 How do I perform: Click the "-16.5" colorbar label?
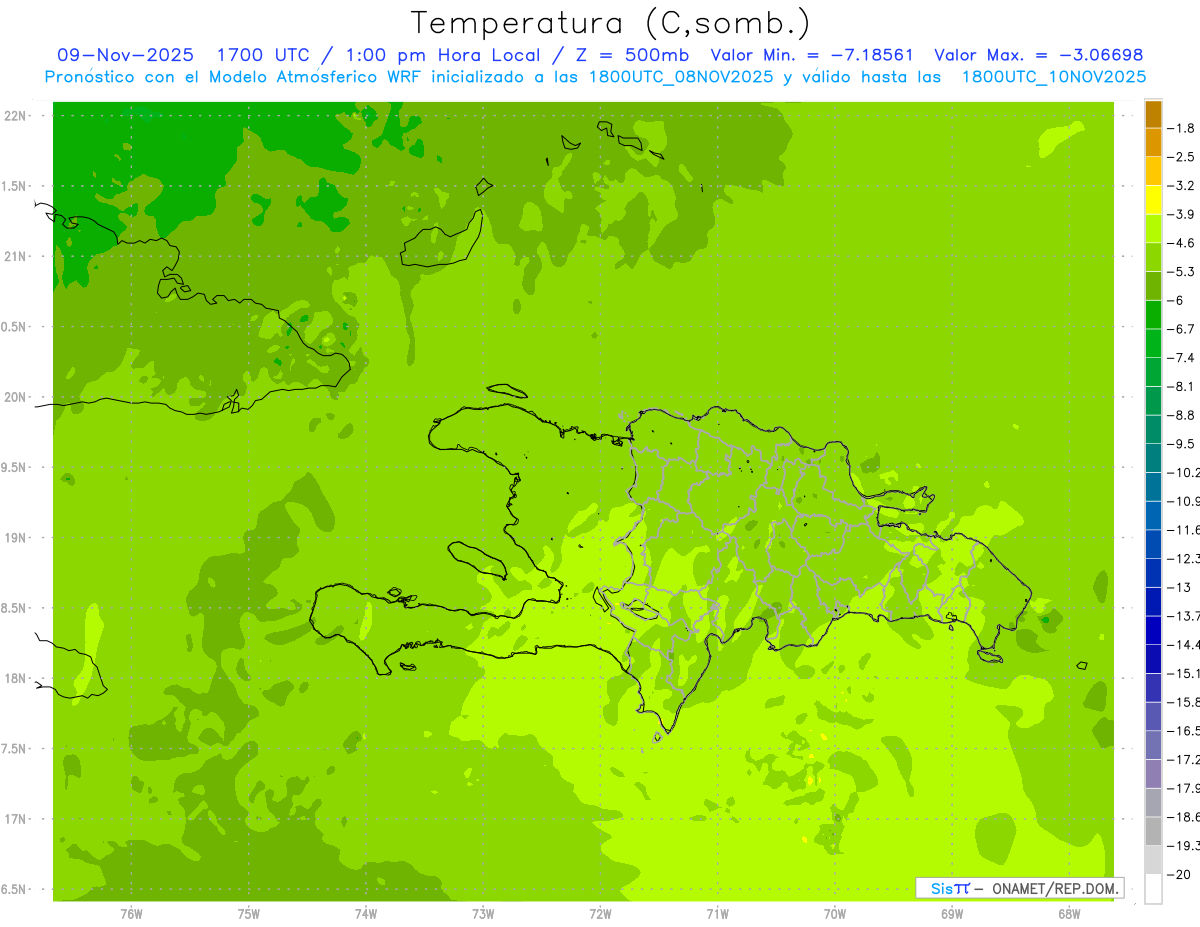coord(1183,731)
